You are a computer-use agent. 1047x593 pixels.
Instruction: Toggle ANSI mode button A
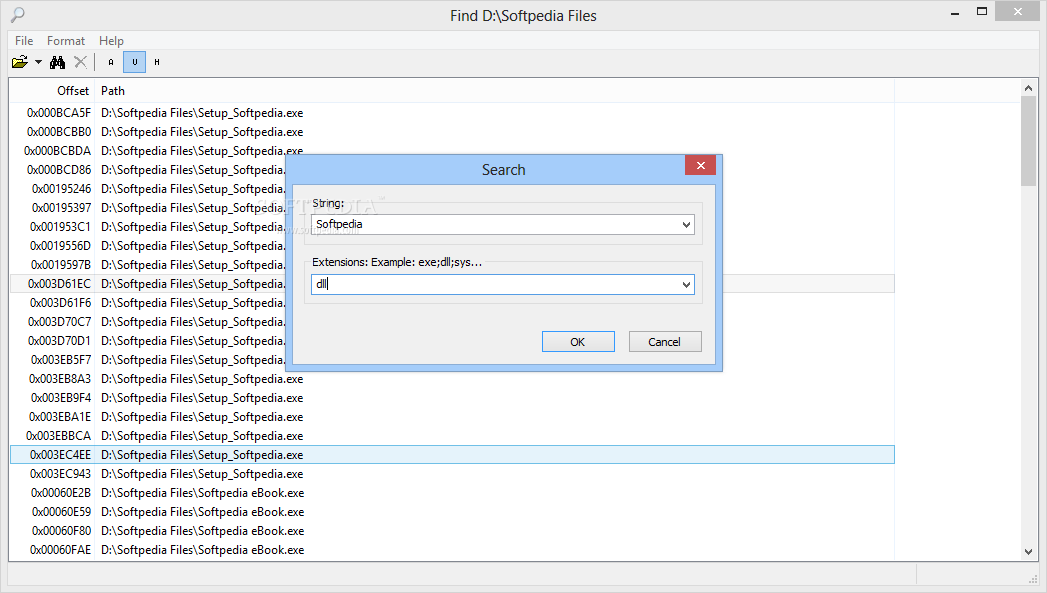click(x=111, y=62)
